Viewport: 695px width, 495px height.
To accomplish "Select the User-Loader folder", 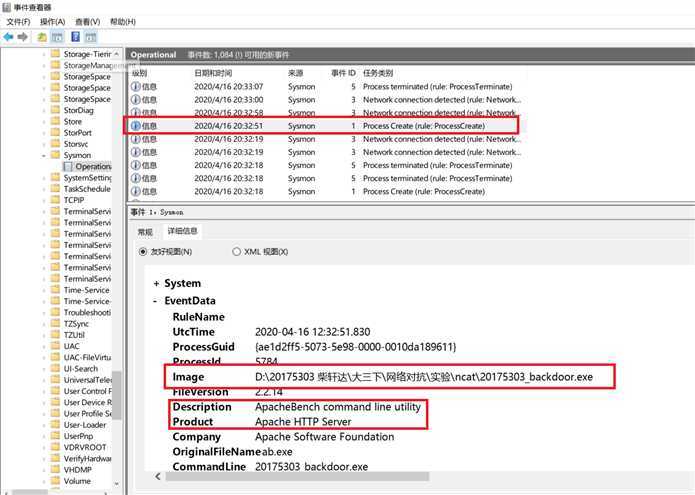I will pyautogui.click(x=85, y=425).
